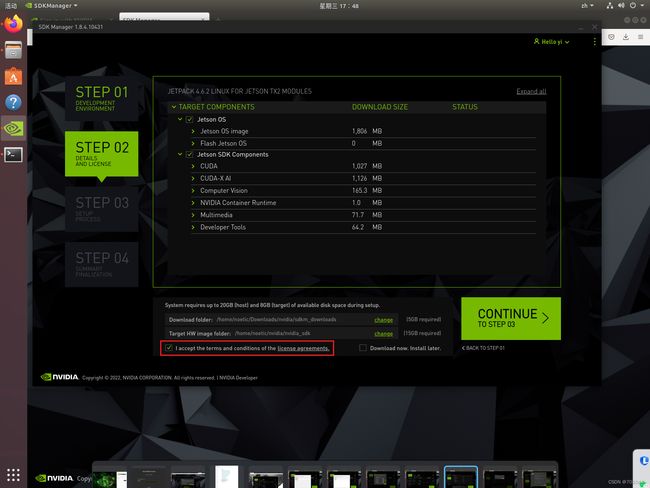Go to Step 01 Development Environment

pos(102,99)
